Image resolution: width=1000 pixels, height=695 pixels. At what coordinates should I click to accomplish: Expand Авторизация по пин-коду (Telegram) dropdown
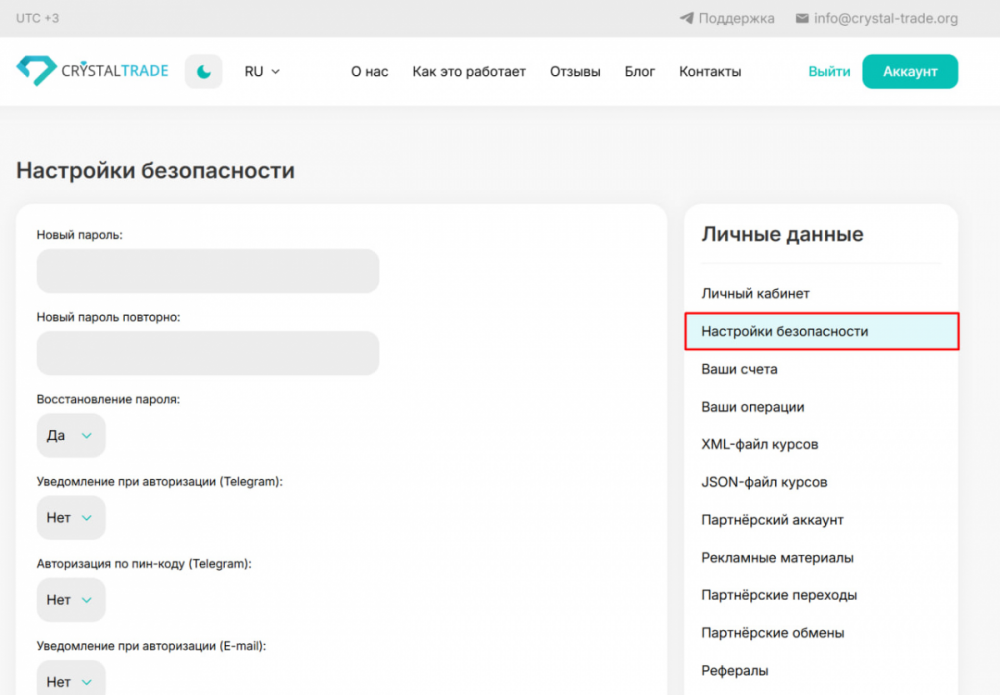pyautogui.click(x=71, y=600)
